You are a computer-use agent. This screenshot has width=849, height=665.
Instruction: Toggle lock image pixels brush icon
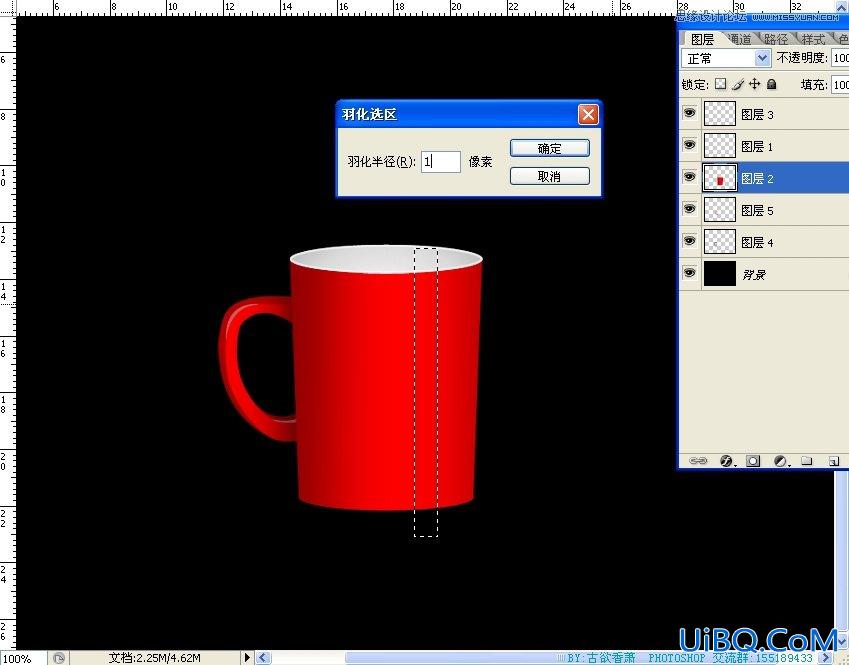(737, 84)
